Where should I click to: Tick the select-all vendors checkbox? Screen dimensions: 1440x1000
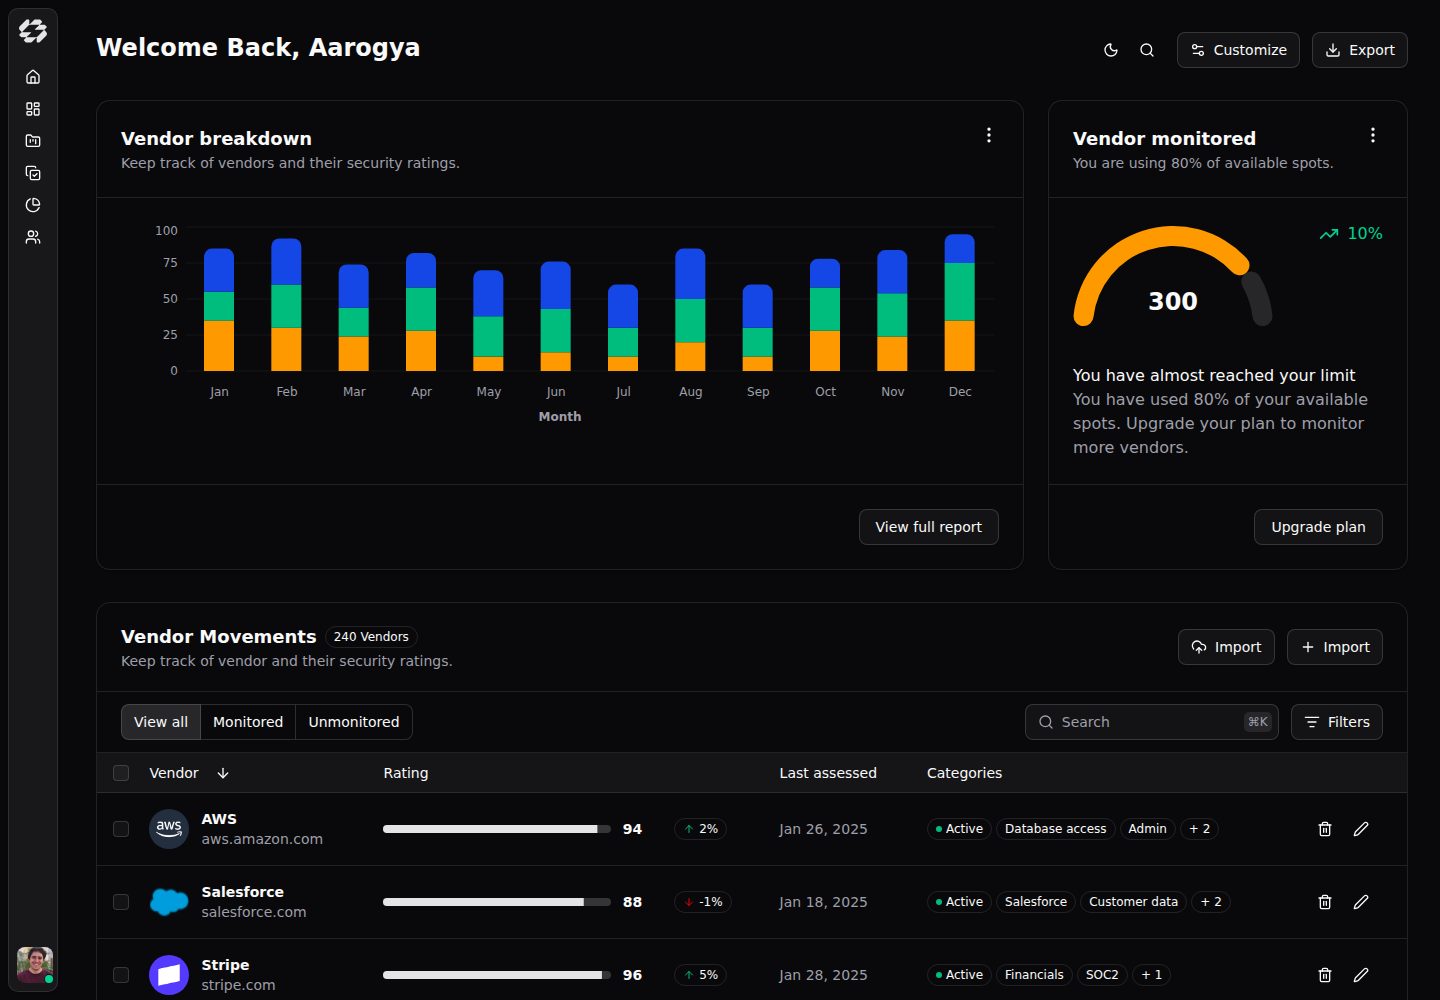121,773
